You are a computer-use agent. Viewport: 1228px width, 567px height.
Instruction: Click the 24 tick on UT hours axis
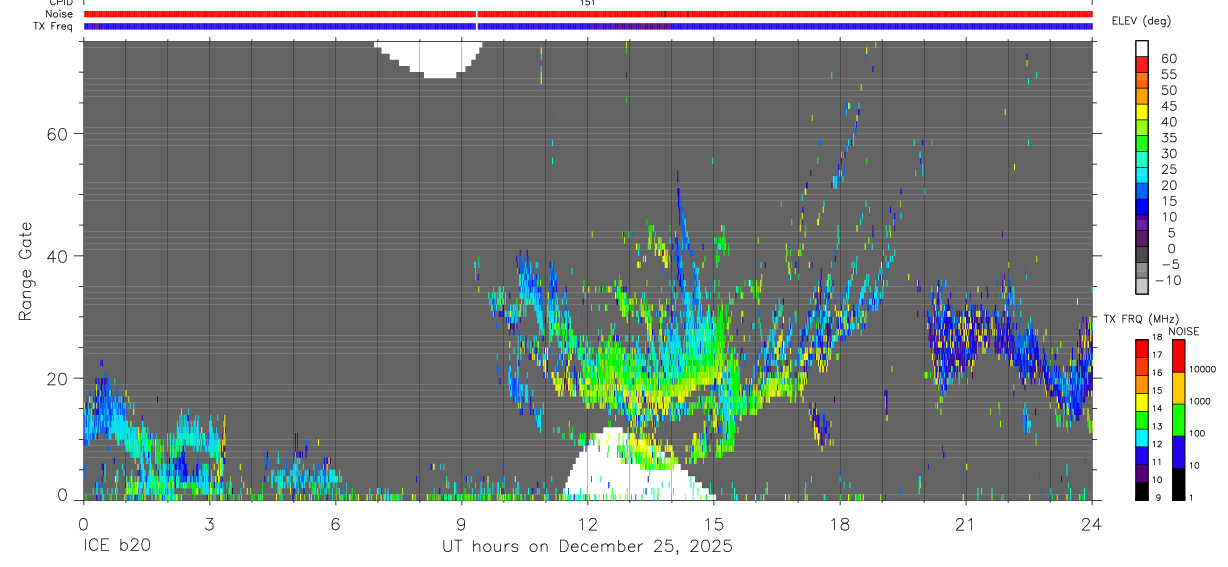point(1091,523)
